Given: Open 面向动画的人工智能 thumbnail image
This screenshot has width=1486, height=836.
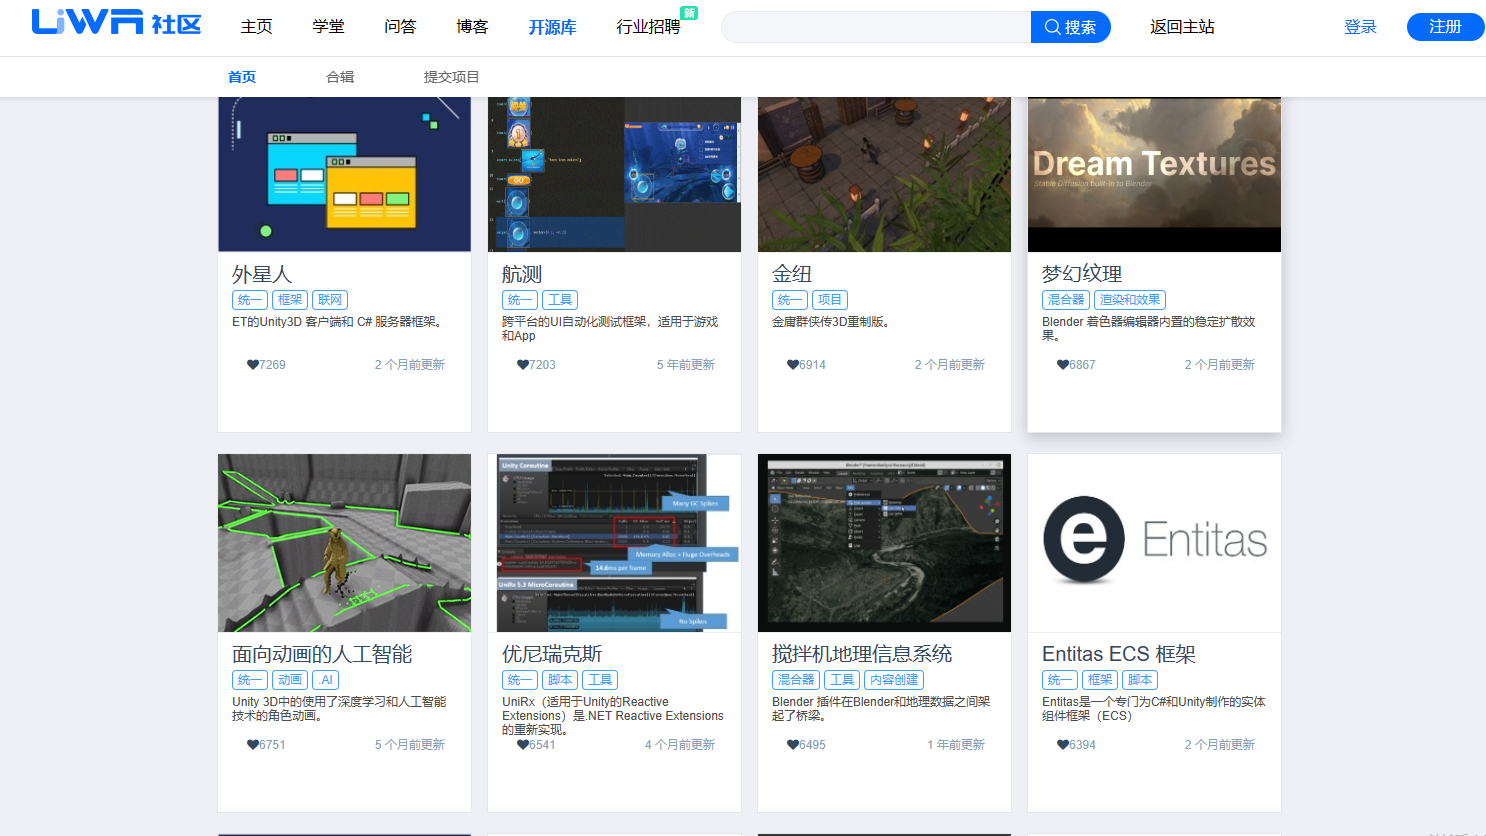Looking at the screenshot, I should 344,543.
